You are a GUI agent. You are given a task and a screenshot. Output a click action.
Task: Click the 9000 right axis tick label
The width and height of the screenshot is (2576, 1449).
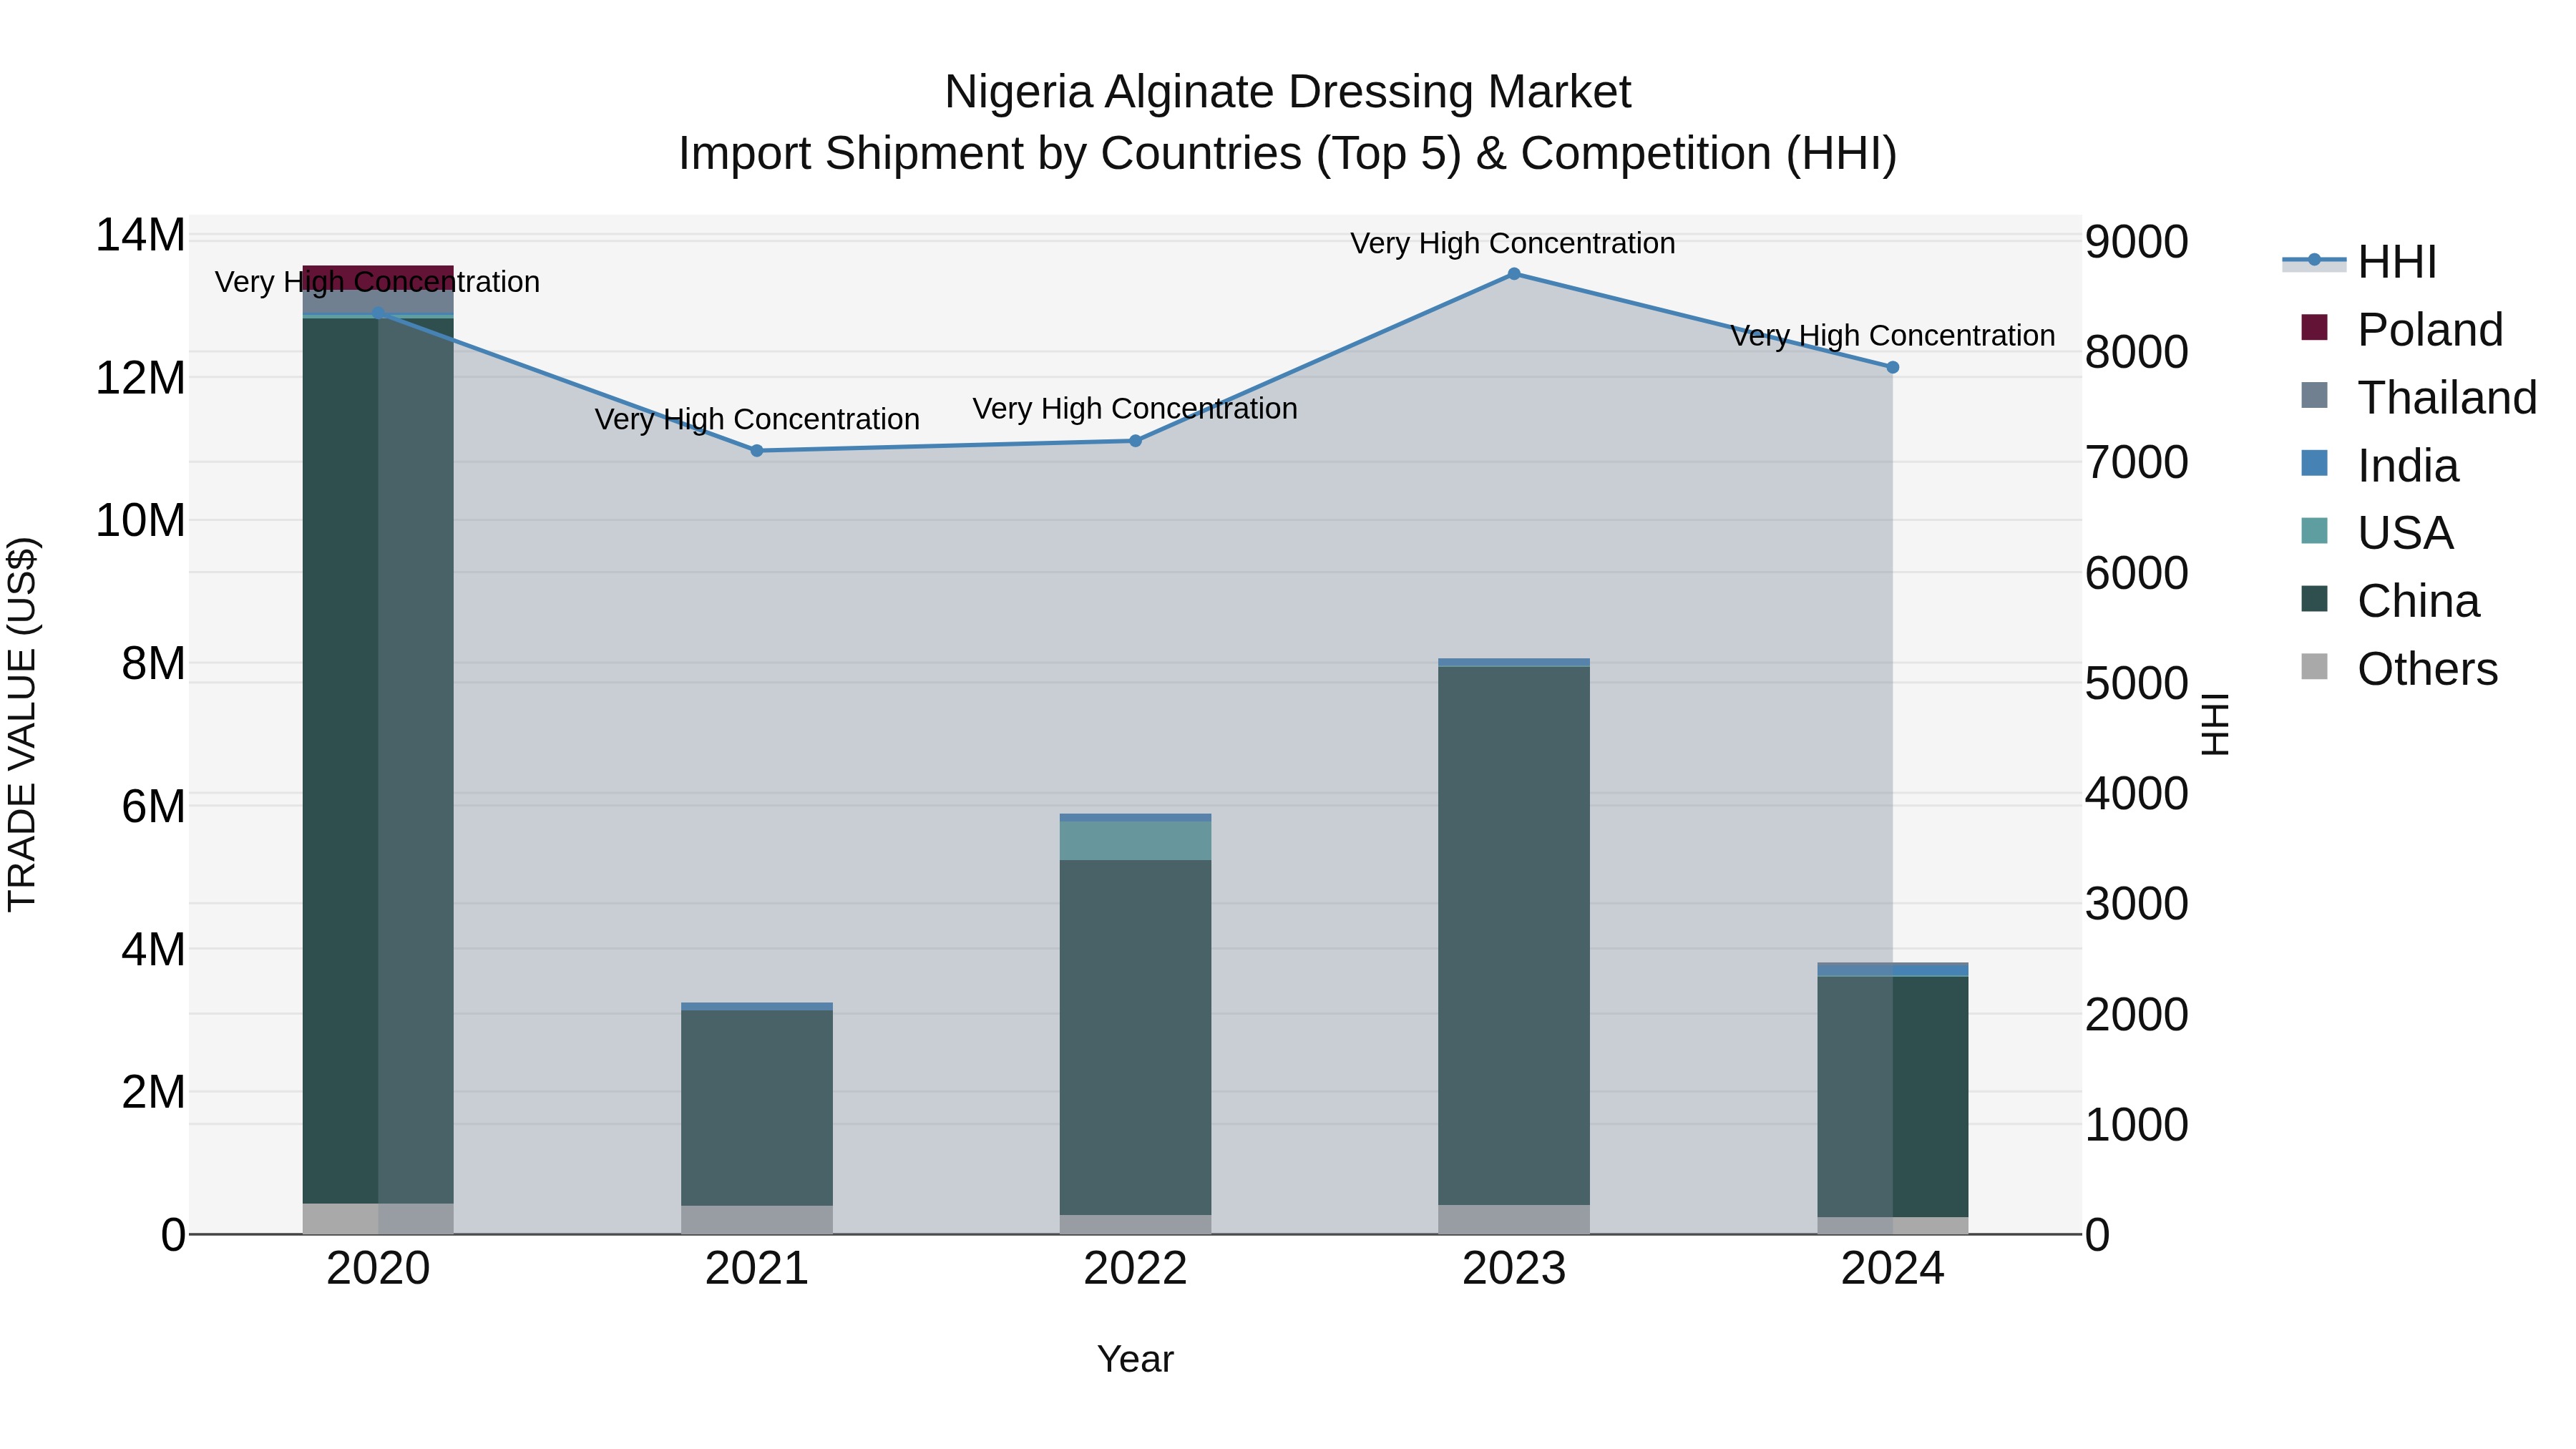click(x=2137, y=242)
